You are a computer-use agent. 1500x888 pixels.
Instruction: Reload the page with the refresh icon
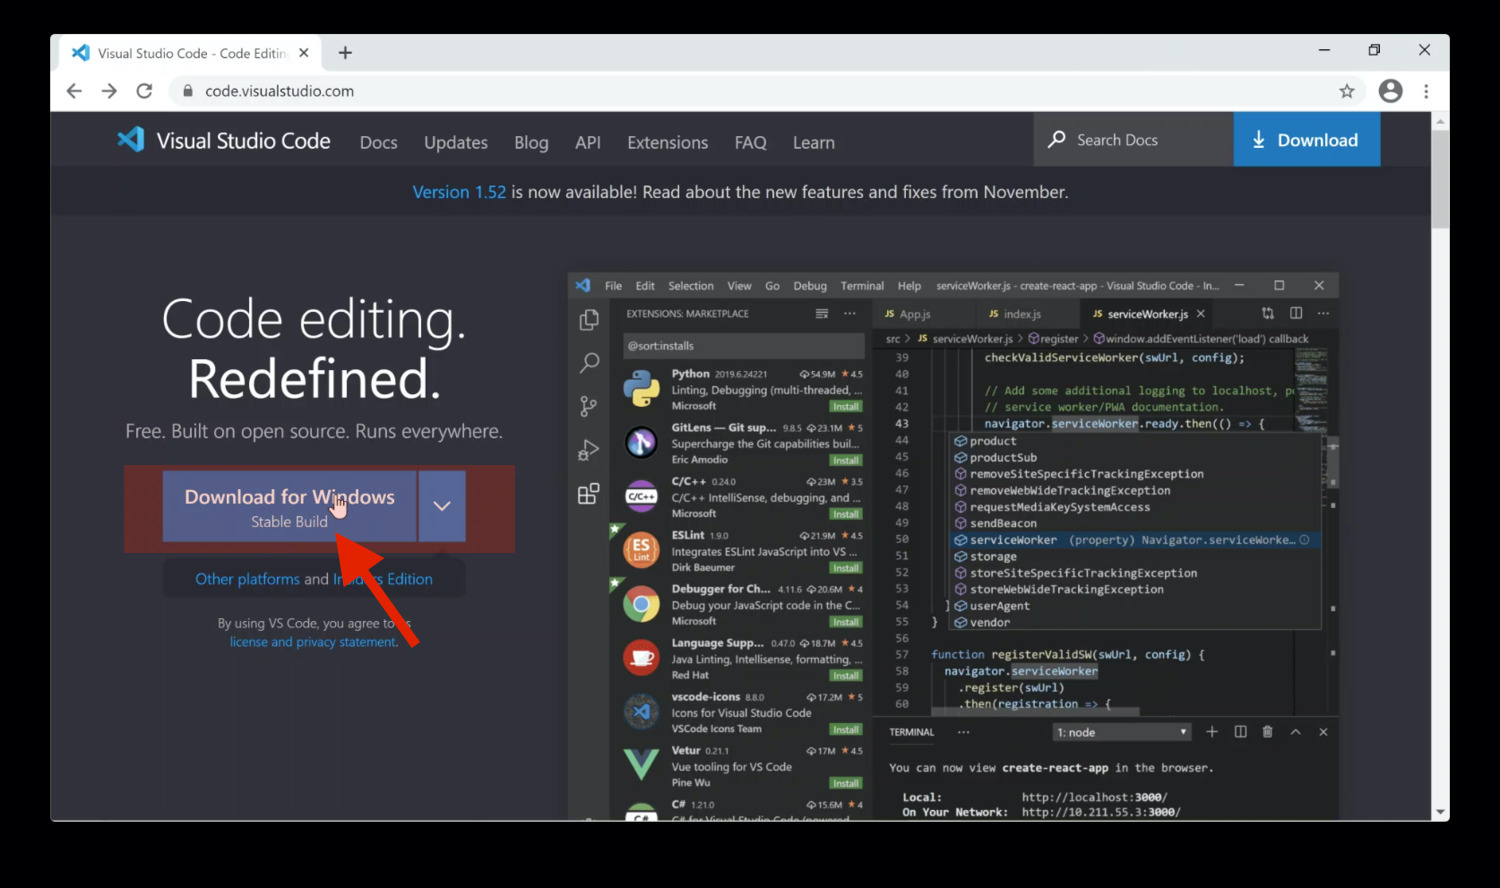144,91
